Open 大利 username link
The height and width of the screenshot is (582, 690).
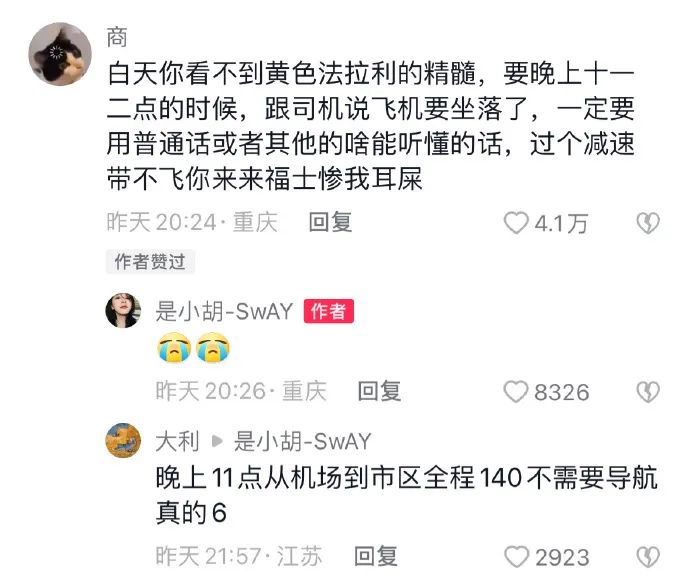tap(177, 441)
